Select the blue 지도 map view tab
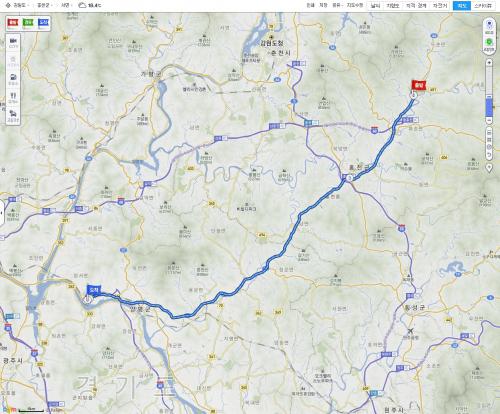Screen dimensions: 500x414 (462, 6)
